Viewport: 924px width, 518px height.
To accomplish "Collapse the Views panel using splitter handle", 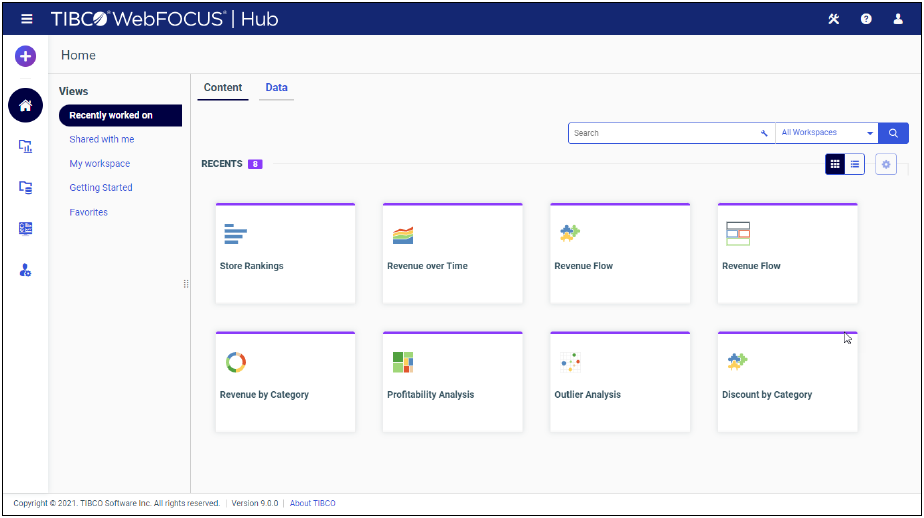I will click(186, 284).
